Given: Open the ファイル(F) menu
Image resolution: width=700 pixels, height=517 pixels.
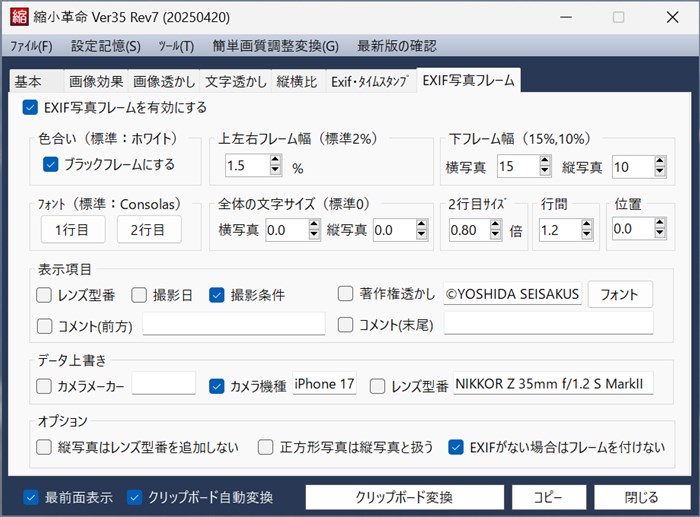Looking at the screenshot, I should pyautogui.click(x=31, y=46).
